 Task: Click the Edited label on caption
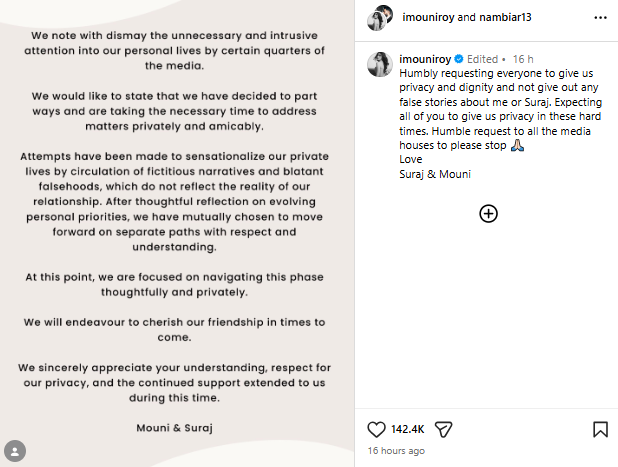click(x=482, y=59)
